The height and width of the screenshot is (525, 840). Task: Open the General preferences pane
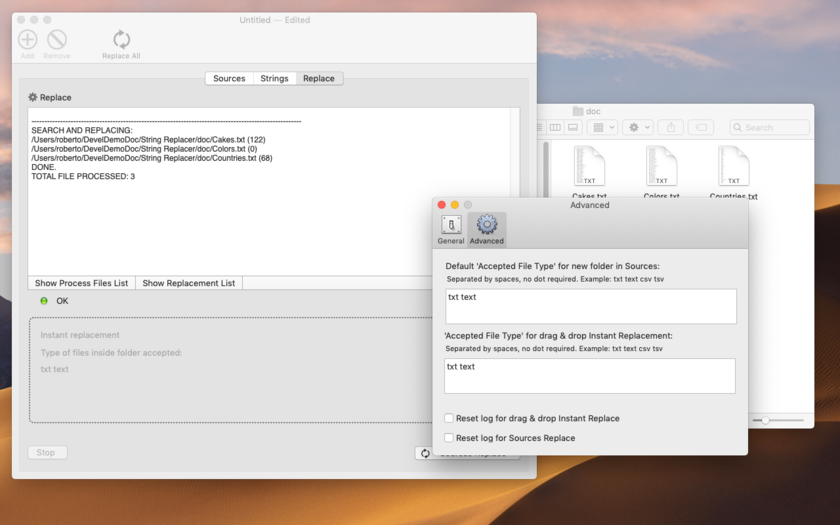(x=451, y=229)
